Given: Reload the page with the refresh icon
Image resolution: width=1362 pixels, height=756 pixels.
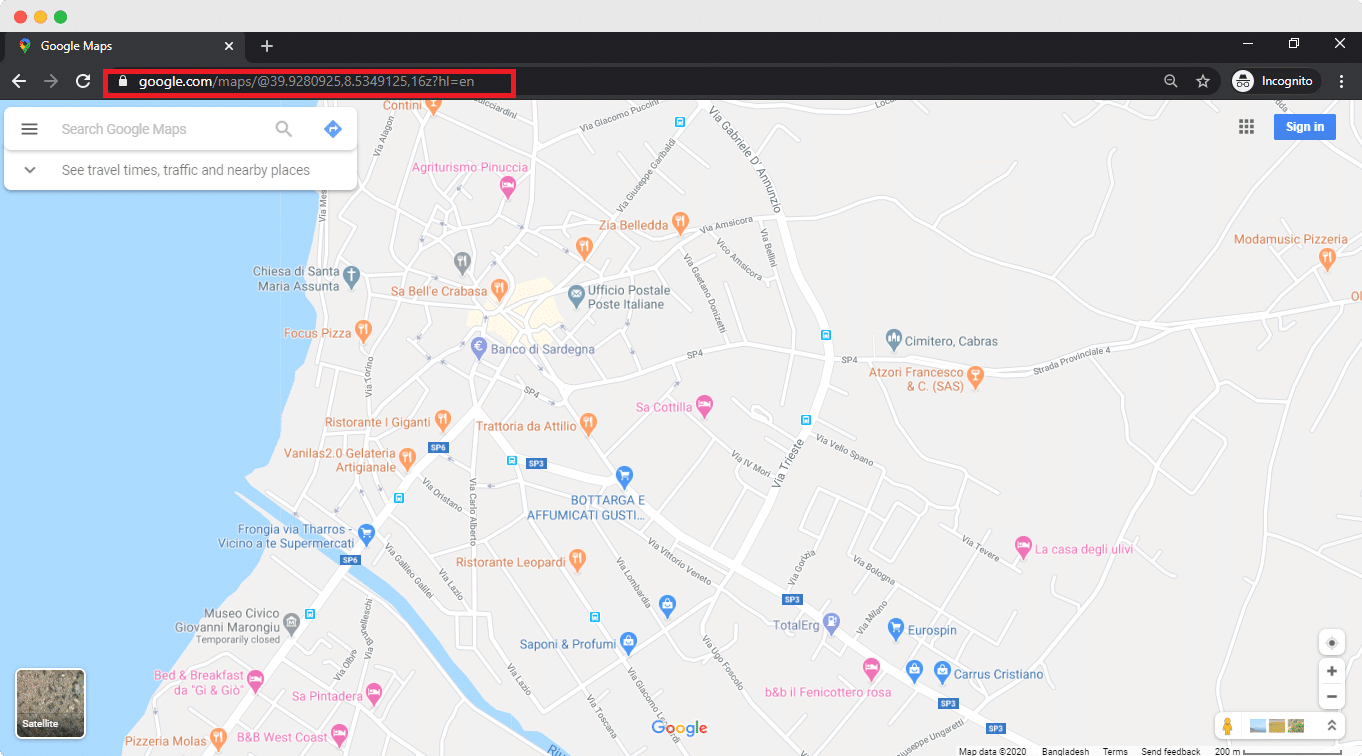Looking at the screenshot, I should [84, 81].
